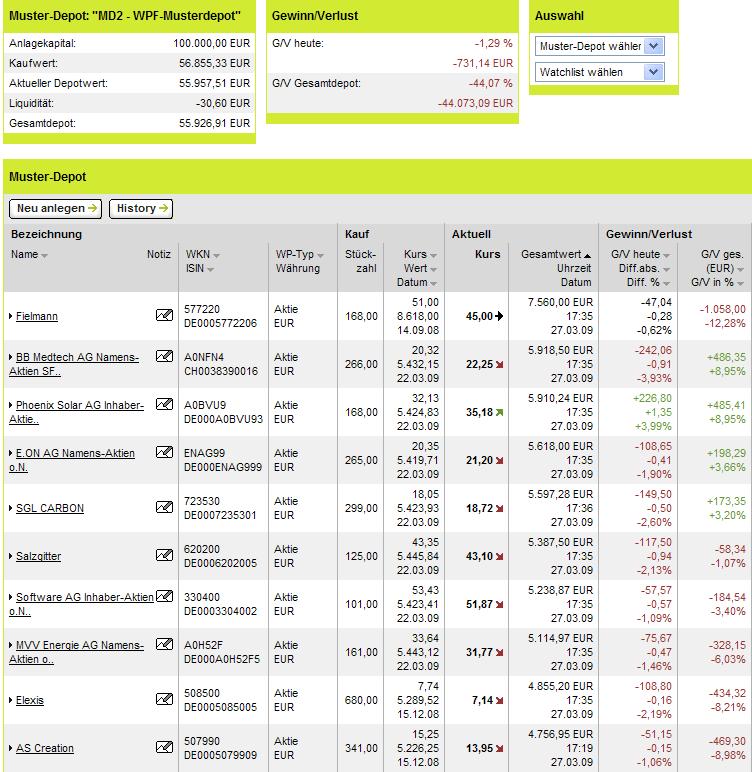Click the History button
The image size is (752, 772).
[x=141, y=209]
